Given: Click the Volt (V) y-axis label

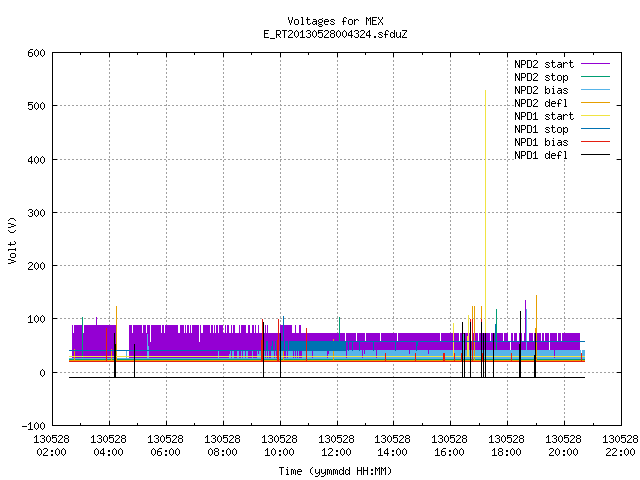Looking at the screenshot, I should [12, 240].
